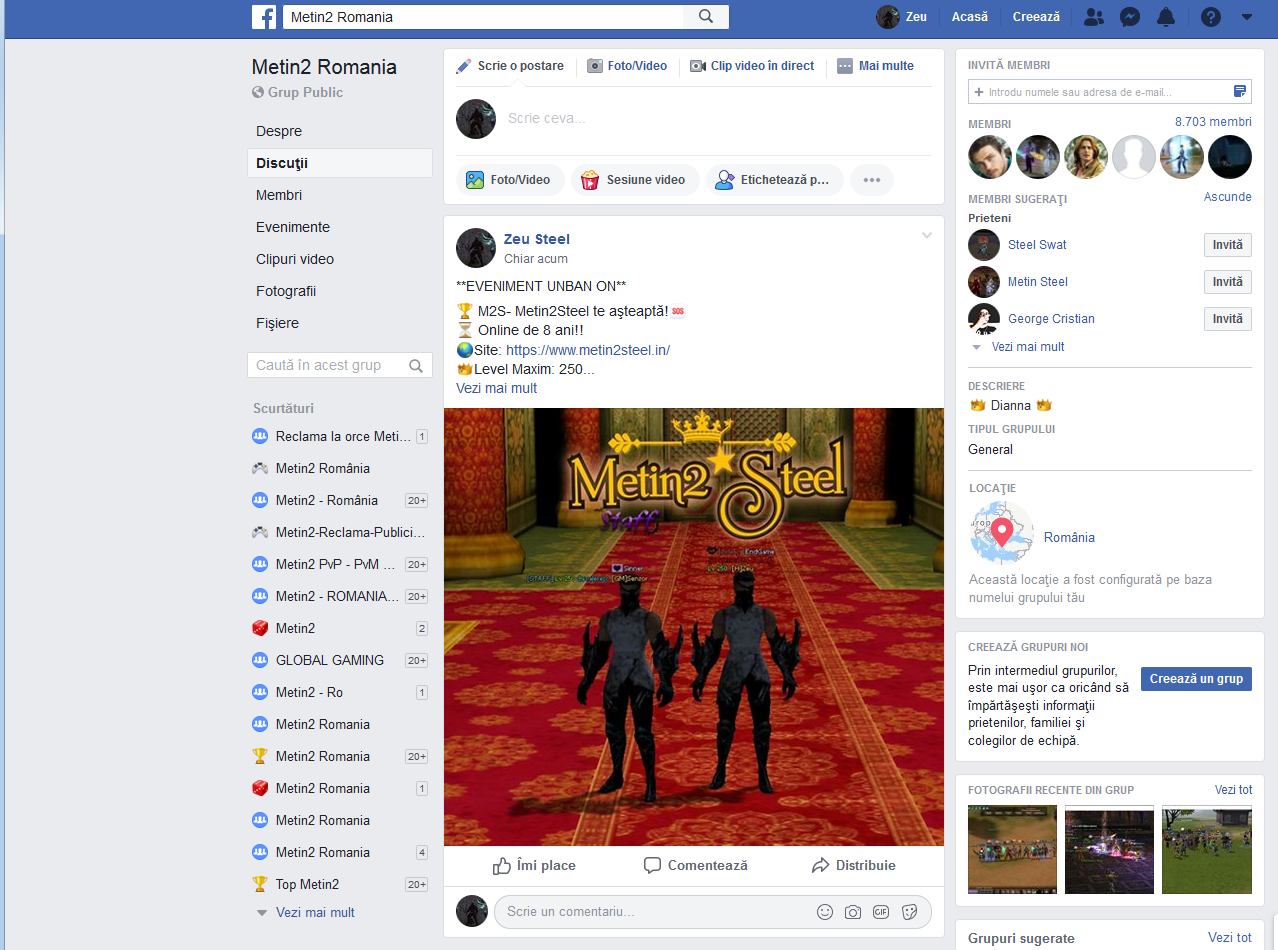Open Vezi tot for recent group photos
Screen dimensions: 1278x950
(1233, 790)
